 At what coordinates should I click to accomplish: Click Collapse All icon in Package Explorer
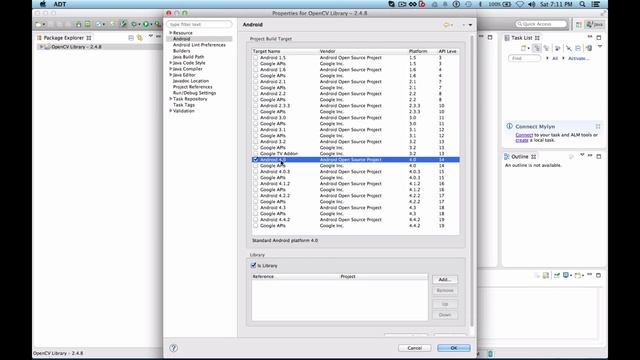pos(131,38)
